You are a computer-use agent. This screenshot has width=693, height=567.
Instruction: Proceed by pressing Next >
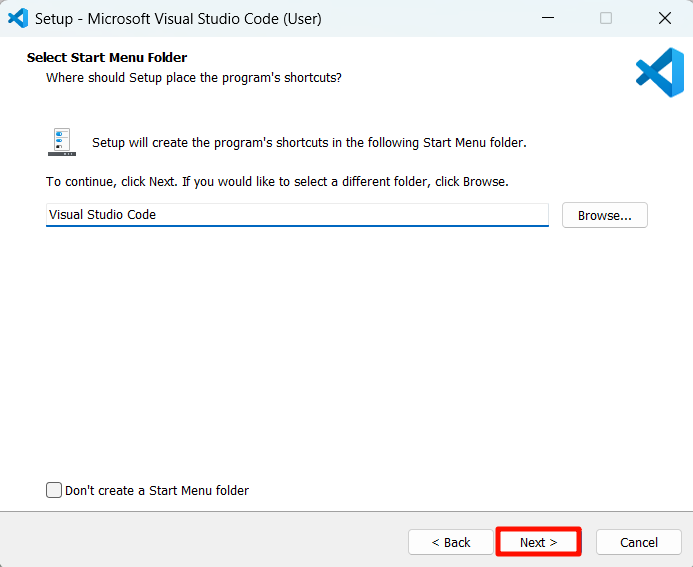point(538,542)
